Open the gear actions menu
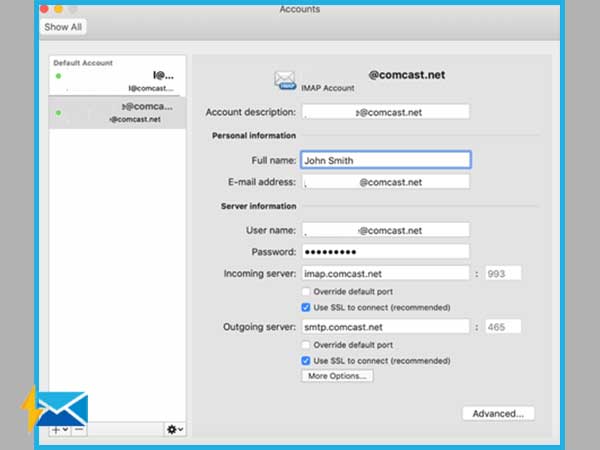The height and width of the screenshot is (450, 600). 175,429
